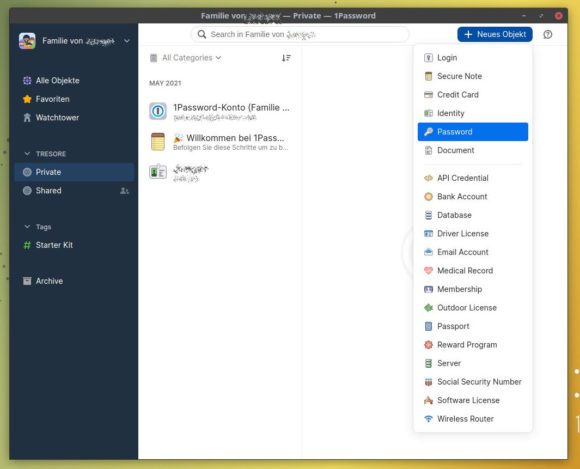The width and height of the screenshot is (580, 469).
Task: Click the Reward Program icon
Action: (x=428, y=344)
